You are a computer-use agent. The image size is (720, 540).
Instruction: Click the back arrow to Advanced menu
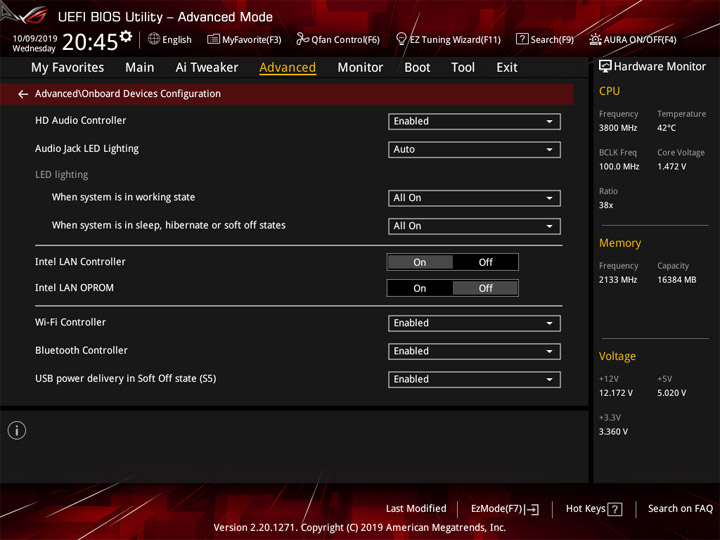(23, 94)
